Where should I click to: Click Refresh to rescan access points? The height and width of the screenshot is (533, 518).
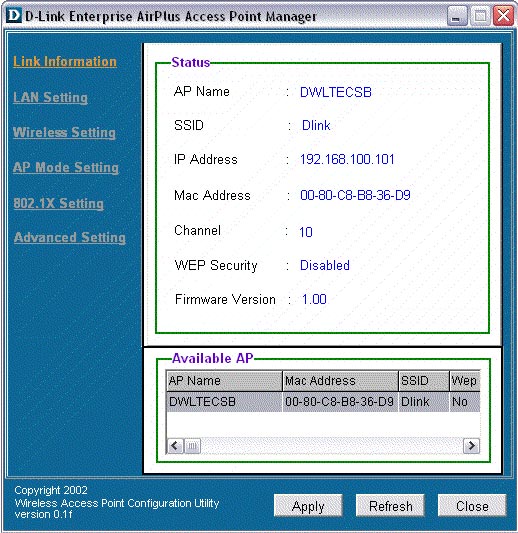tap(390, 505)
